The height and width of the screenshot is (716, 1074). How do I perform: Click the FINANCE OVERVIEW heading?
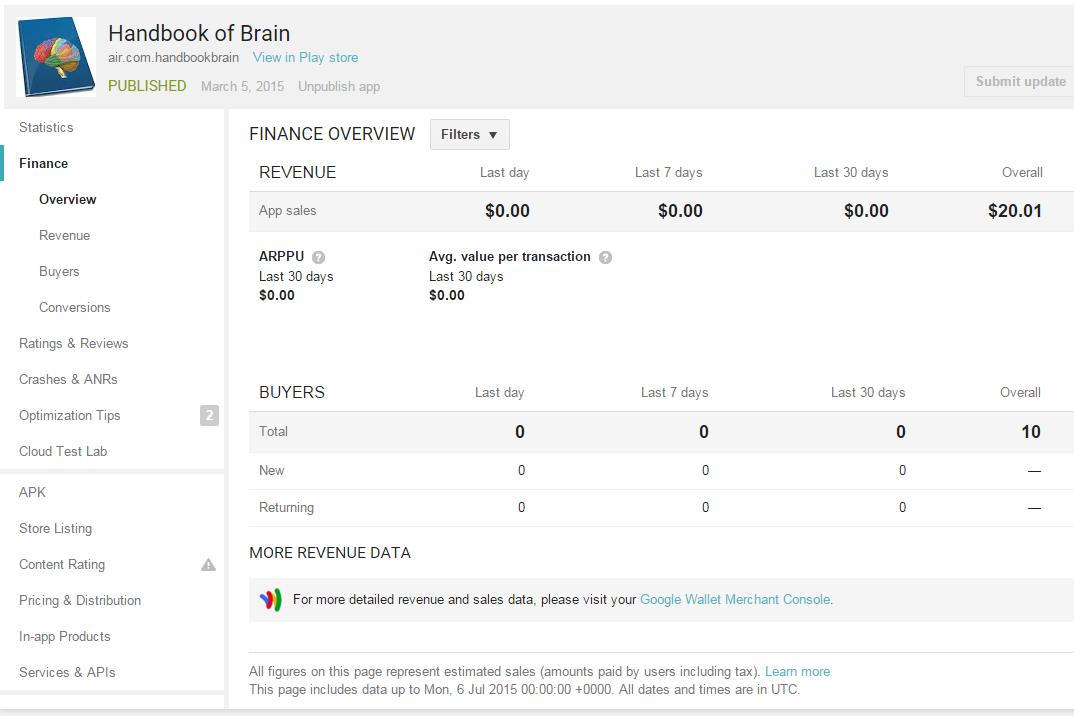[x=332, y=134]
